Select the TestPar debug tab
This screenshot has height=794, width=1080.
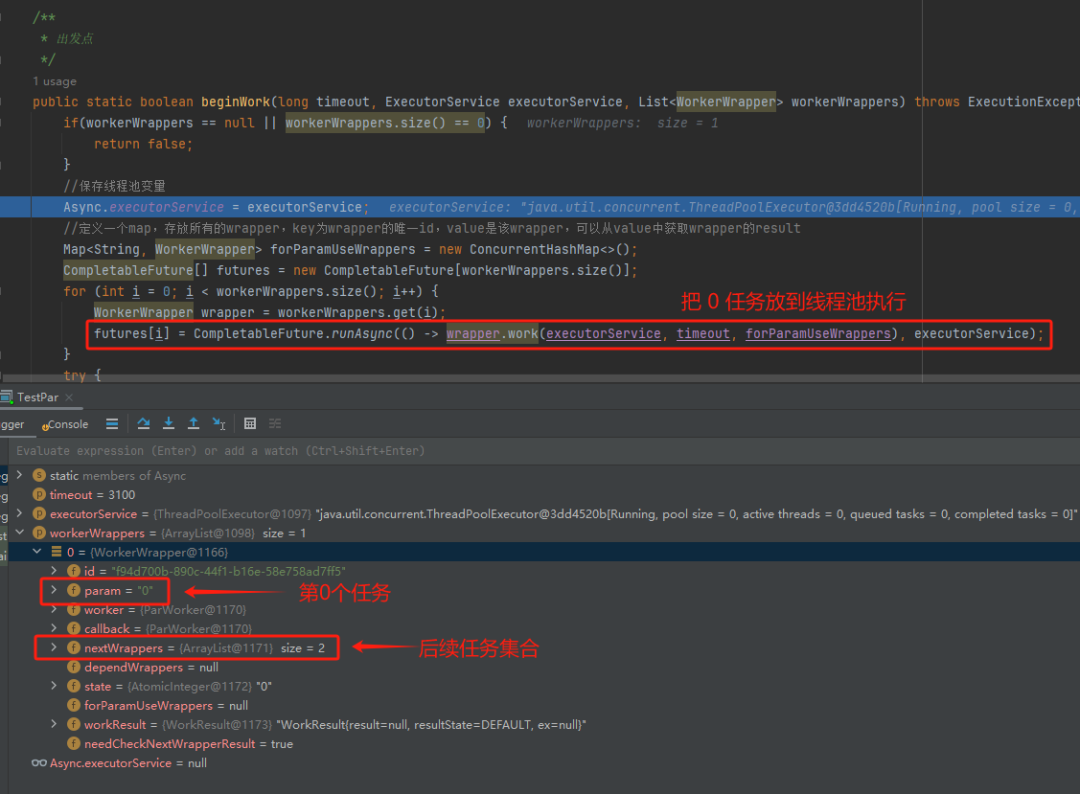[x=37, y=397]
